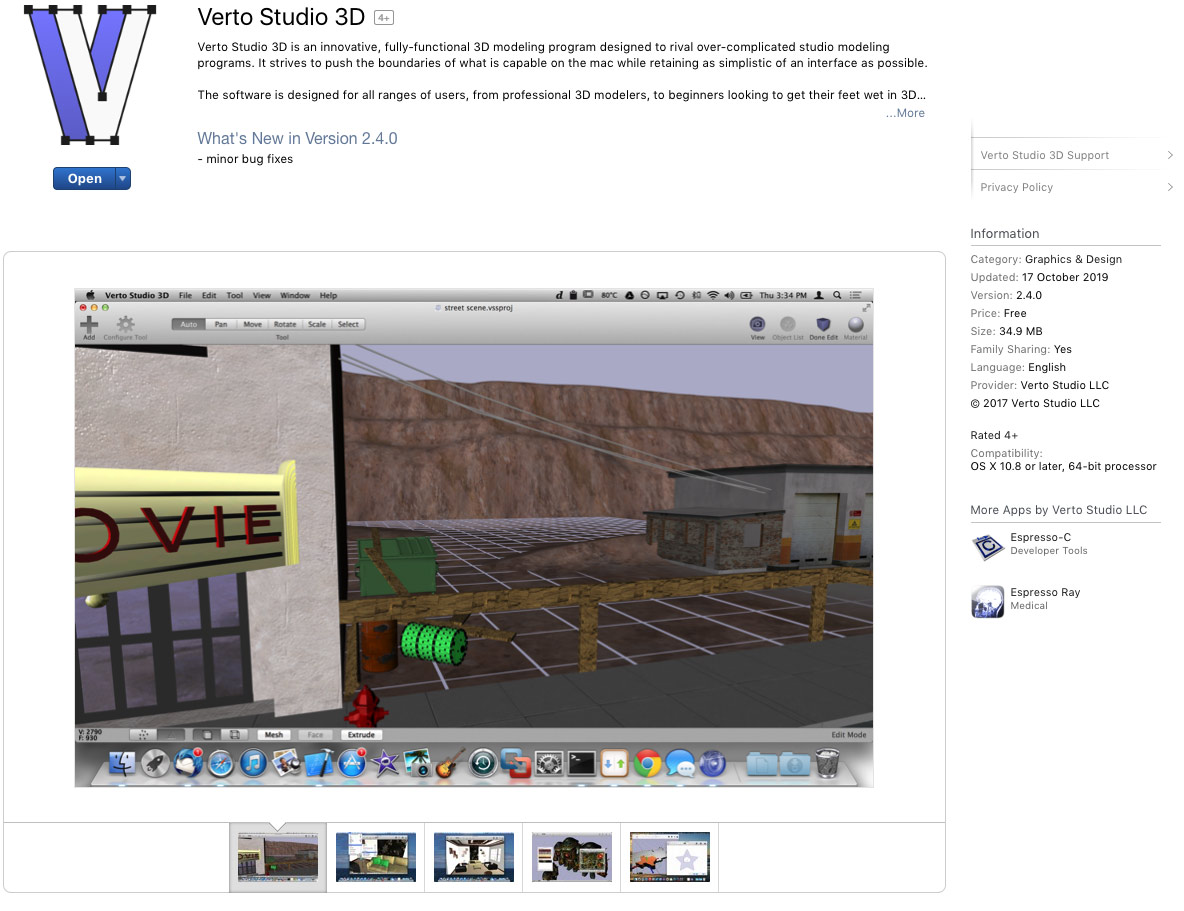Click the Extrude button in the preview screenshot

click(x=361, y=734)
